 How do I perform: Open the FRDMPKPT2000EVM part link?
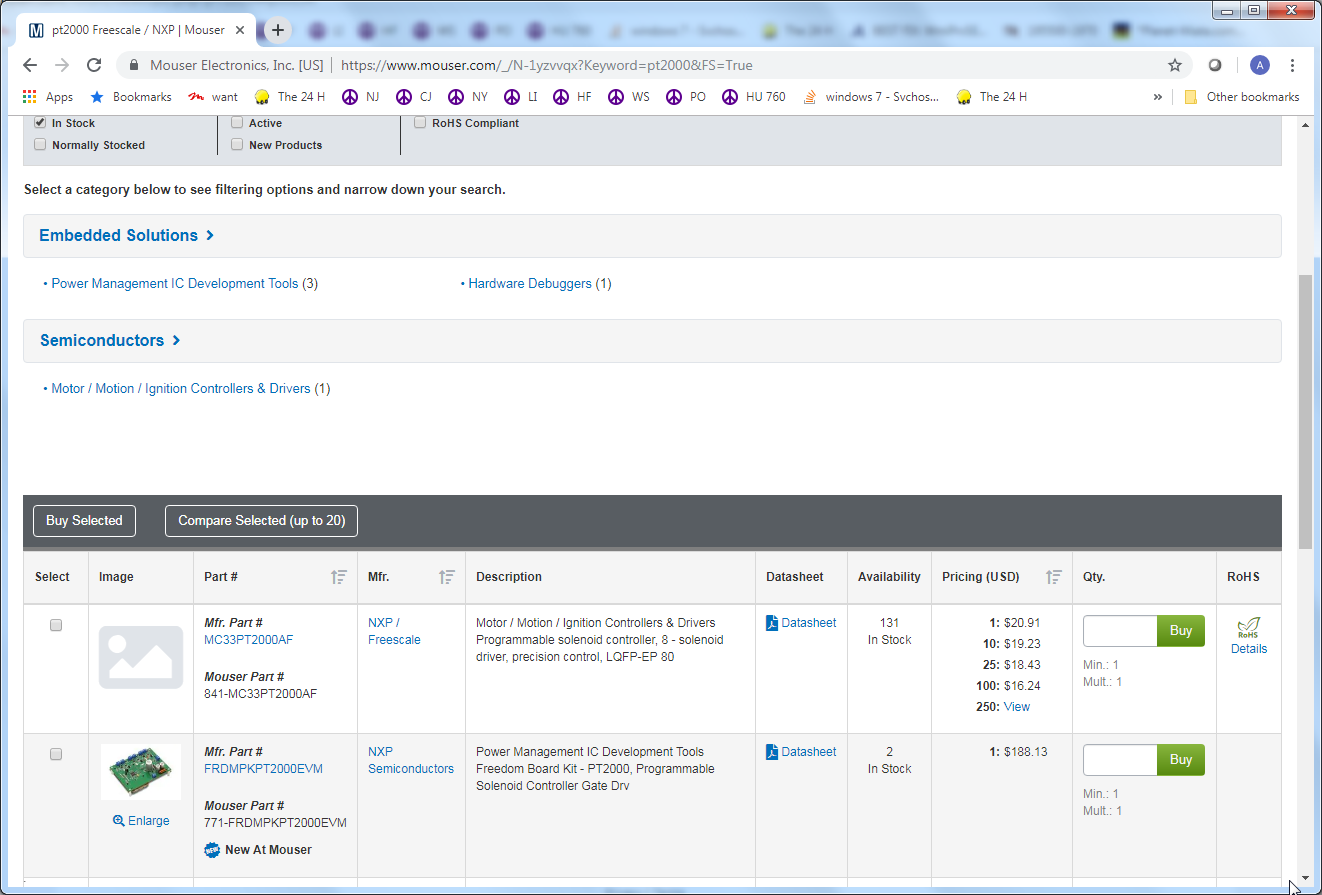point(263,769)
